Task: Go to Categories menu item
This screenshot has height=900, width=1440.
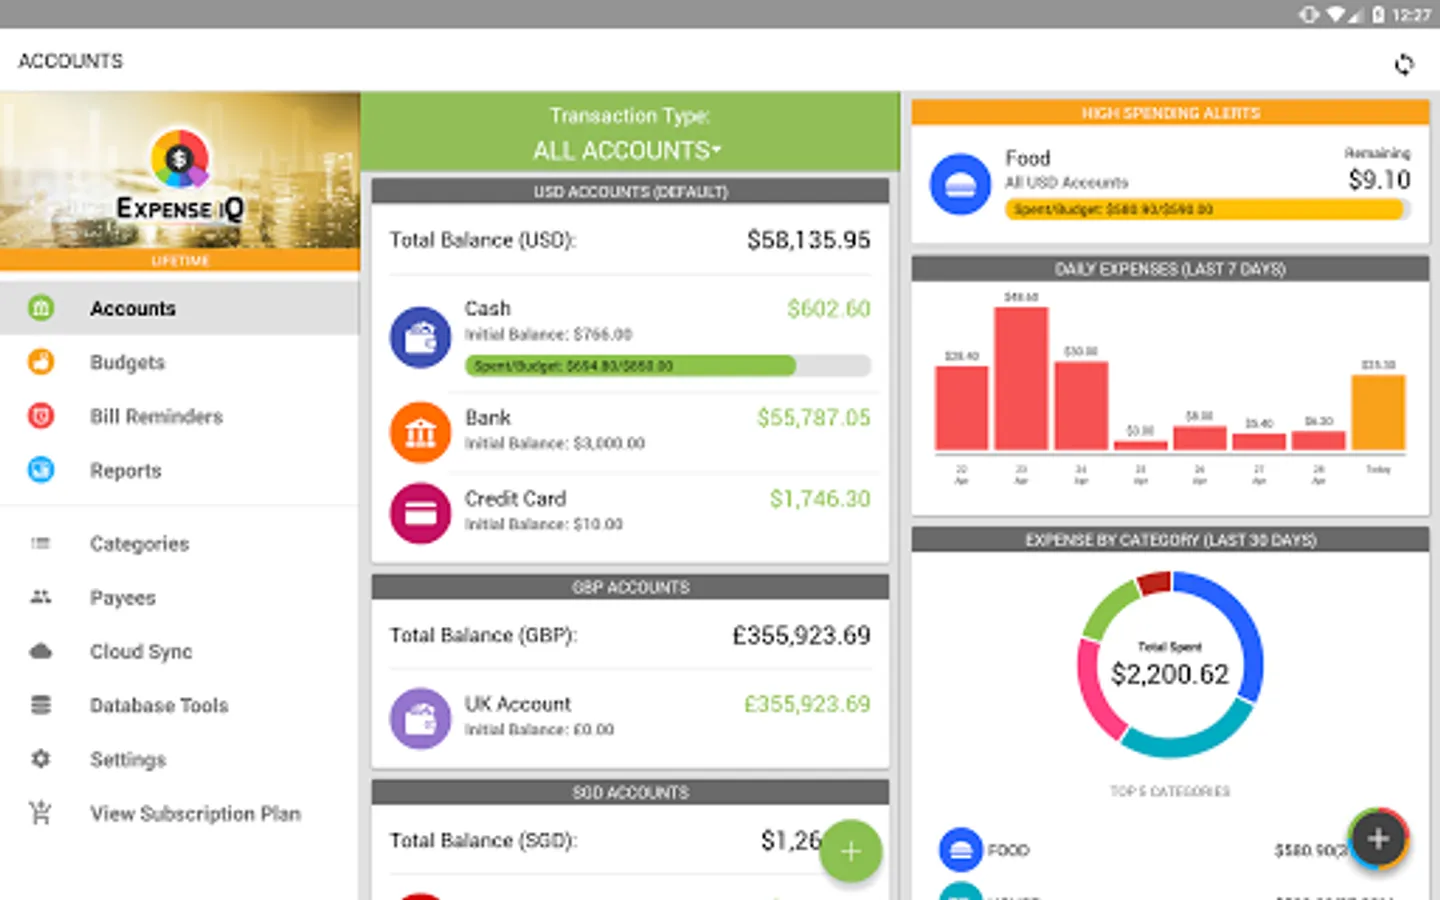Action: [180, 543]
